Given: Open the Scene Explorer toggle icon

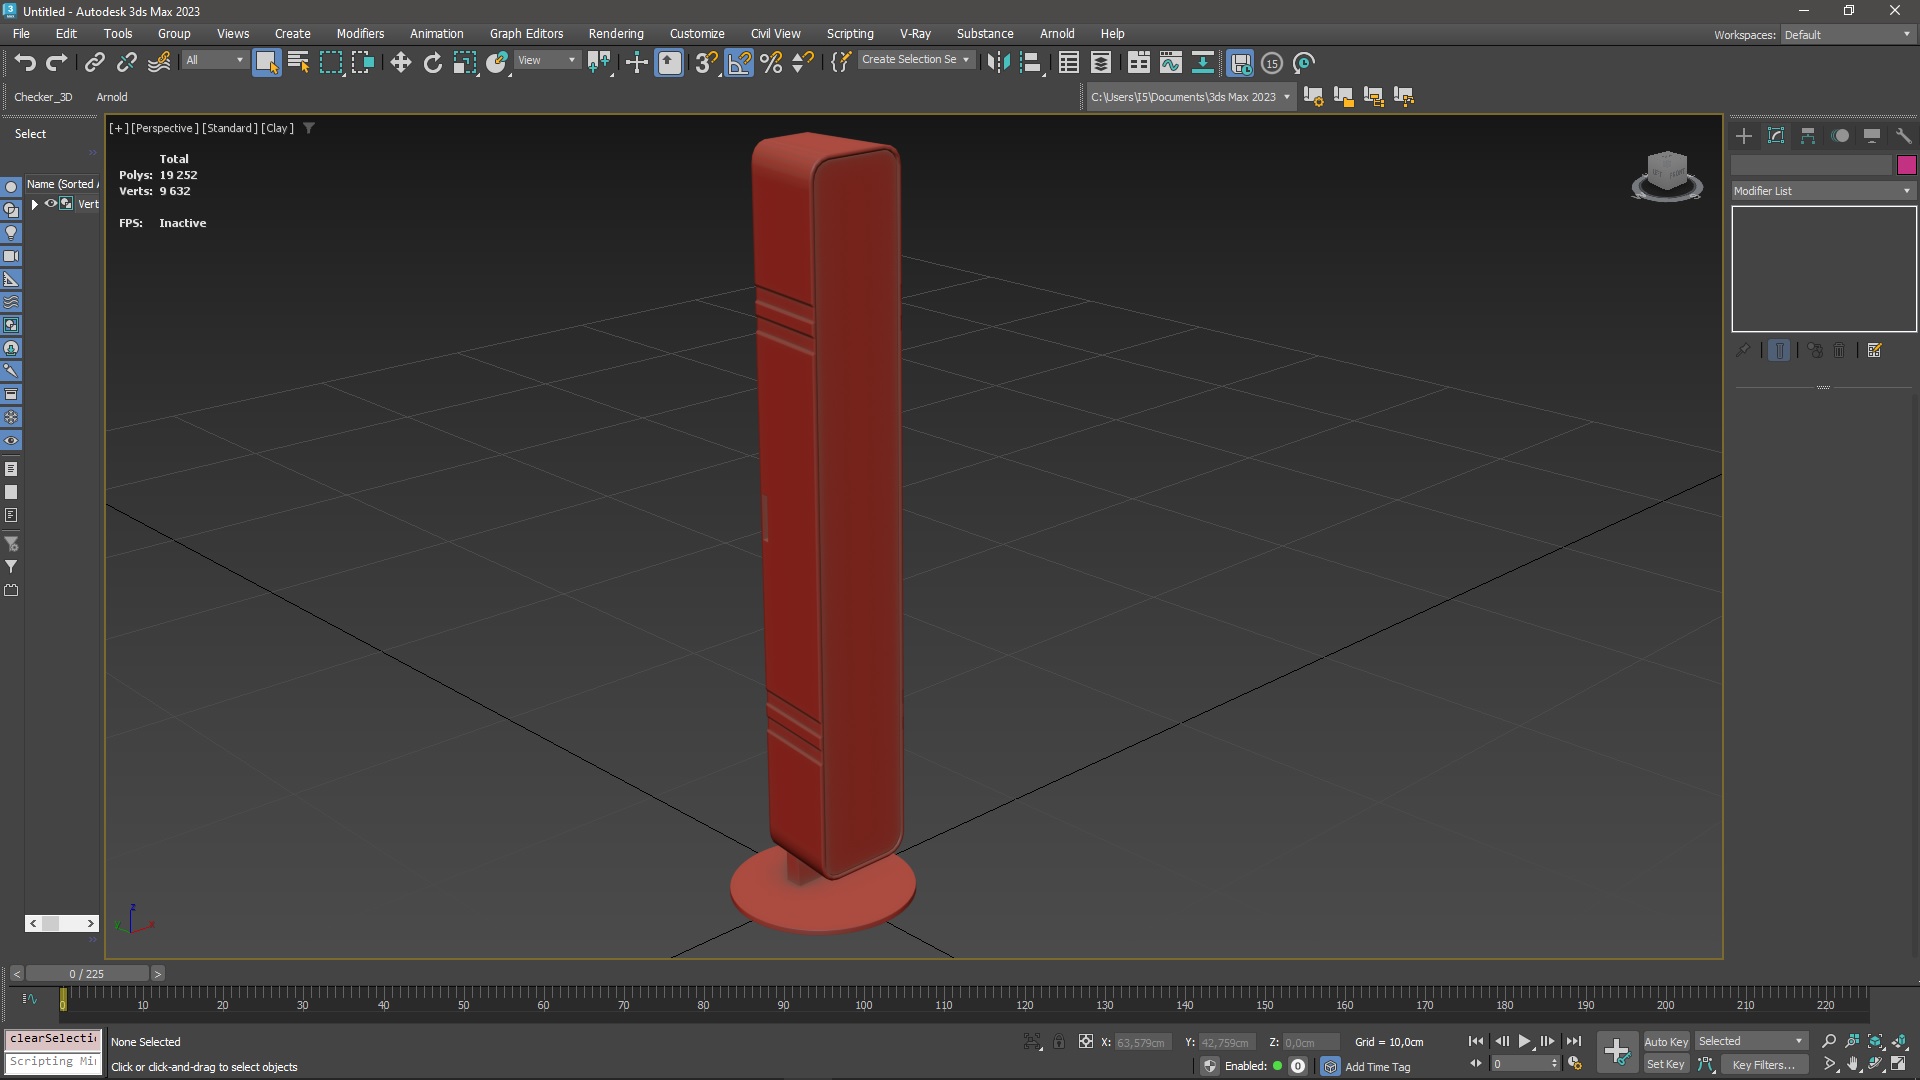Looking at the screenshot, I should tap(1068, 62).
